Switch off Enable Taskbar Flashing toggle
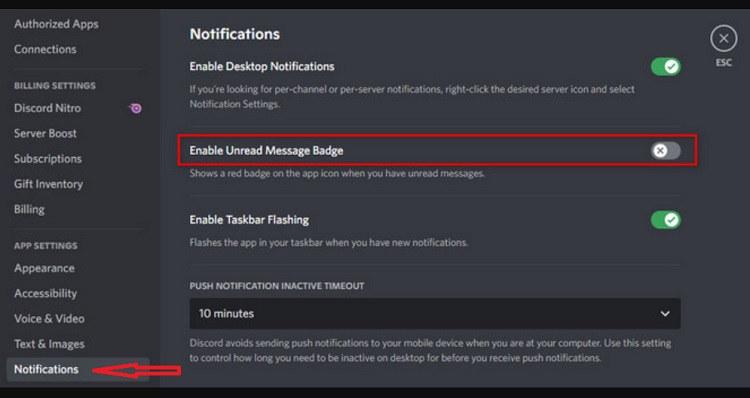Viewport: 750px width, 398px height. coord(665,220)
